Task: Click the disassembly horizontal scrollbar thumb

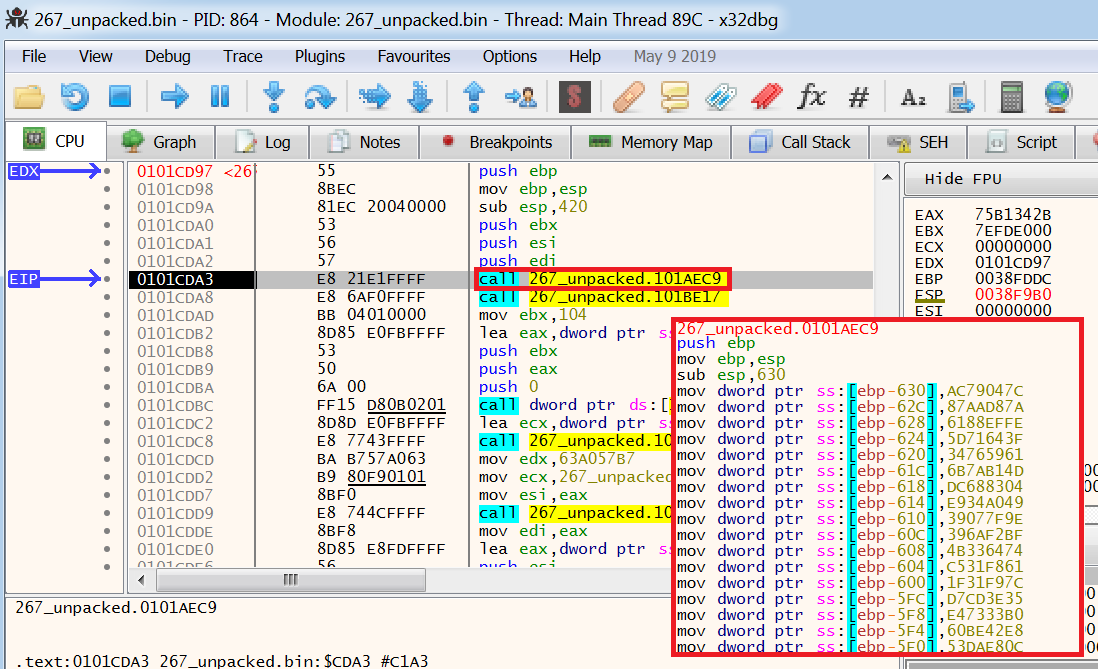Action: [291, 580]
